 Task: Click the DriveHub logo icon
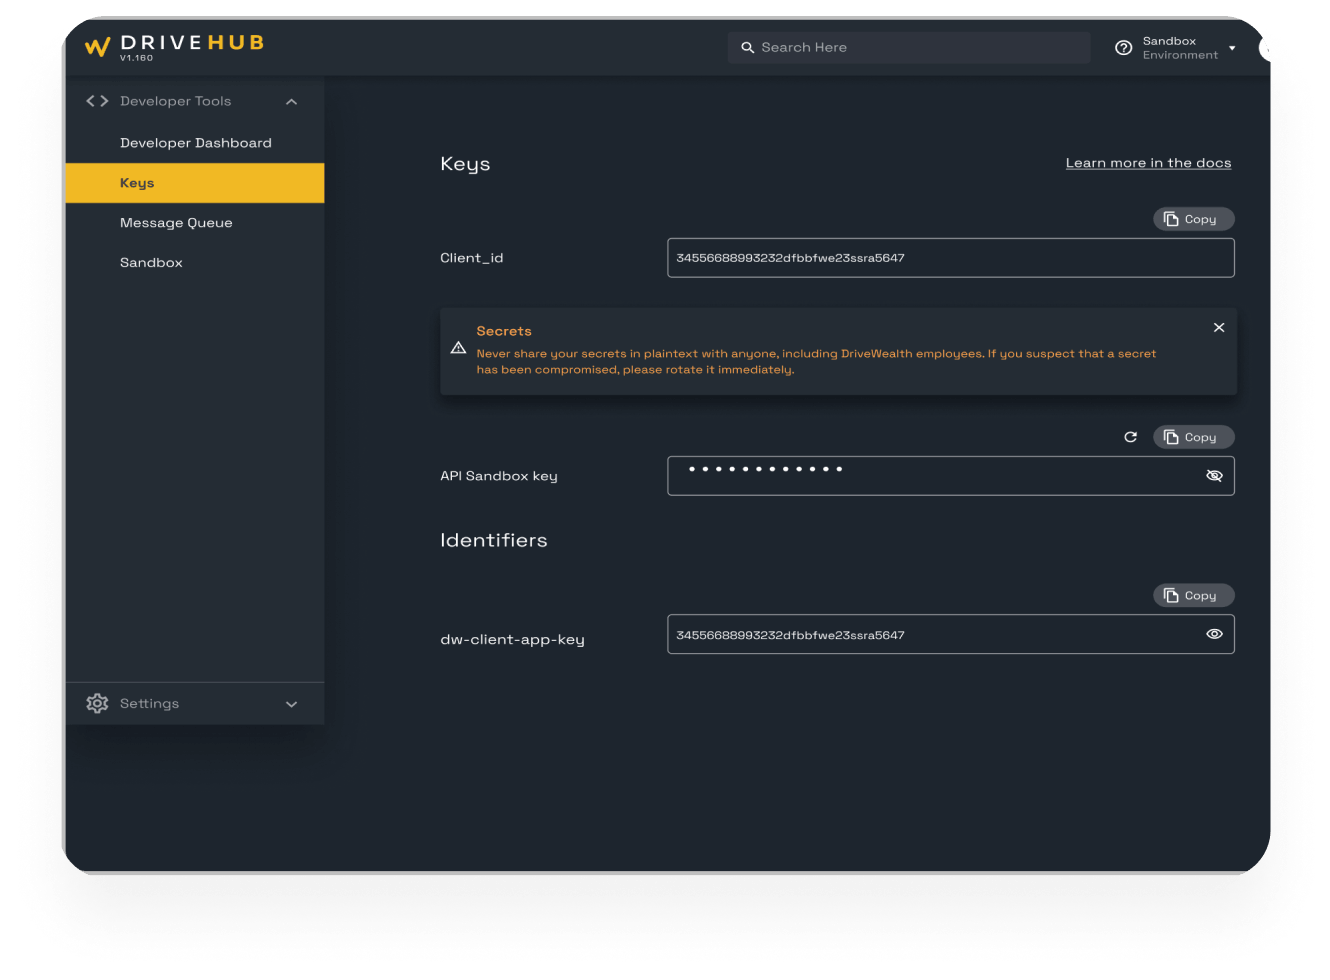coord(97,47)
